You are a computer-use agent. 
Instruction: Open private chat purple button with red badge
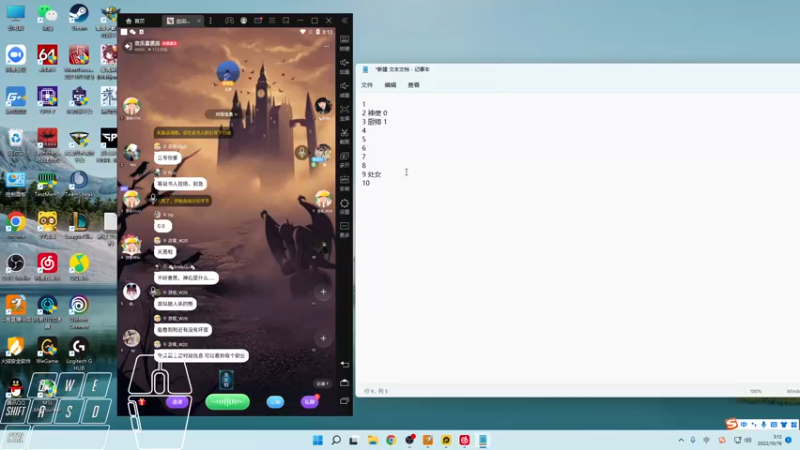[309, 402]
